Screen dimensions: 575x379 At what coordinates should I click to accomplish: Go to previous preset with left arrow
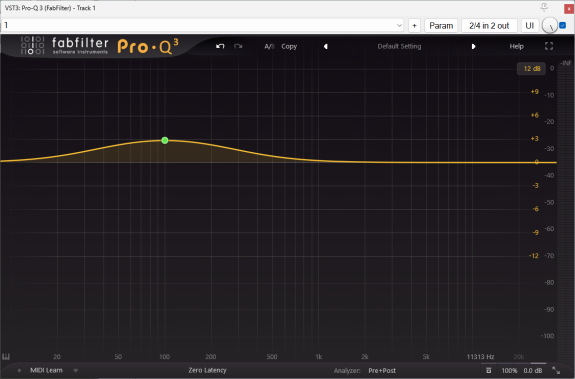pyautogui.click(x=325, y=47)
